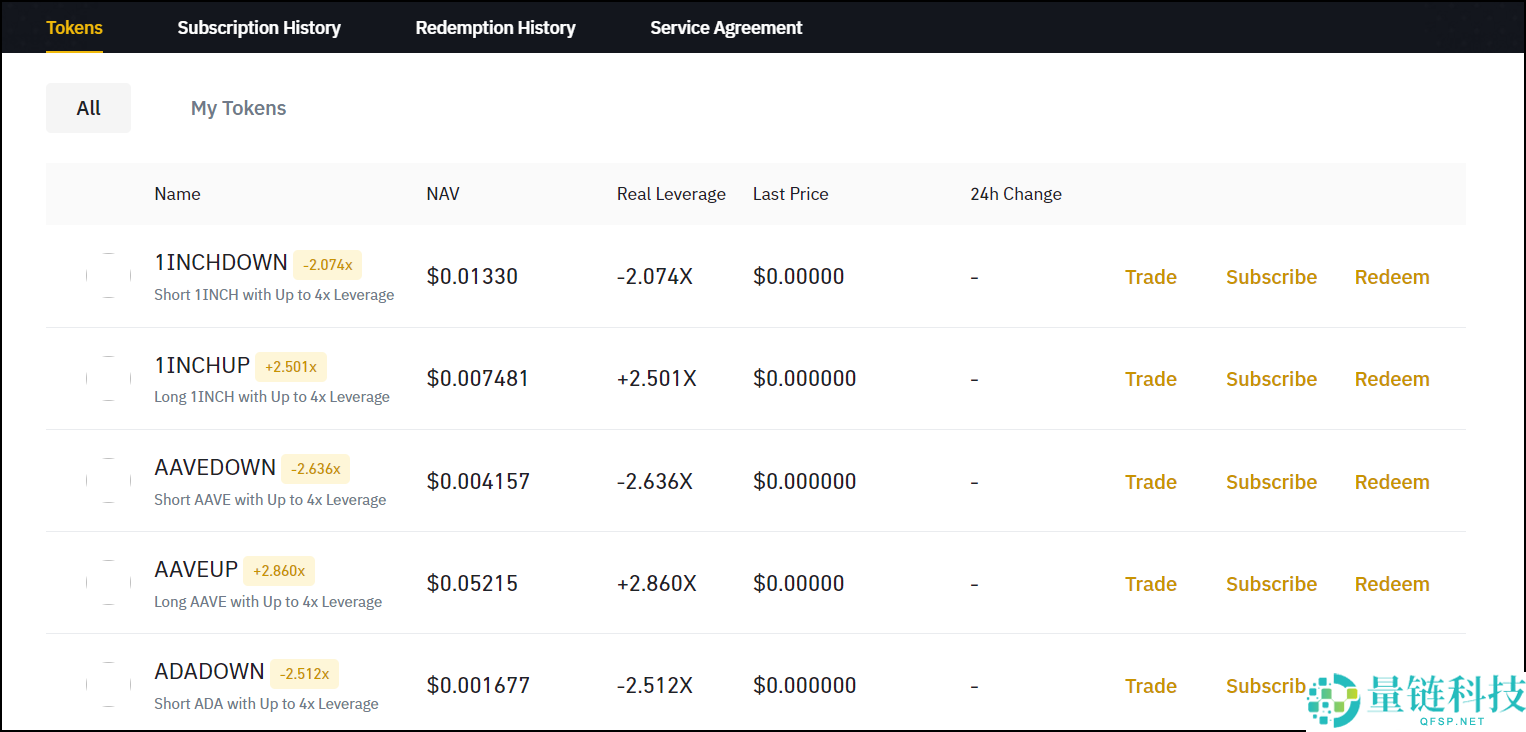This screenshot has height=732, width=1526.
Task: Redeem the AAVEDOWN token
Action: click(x=1392, y=482)
